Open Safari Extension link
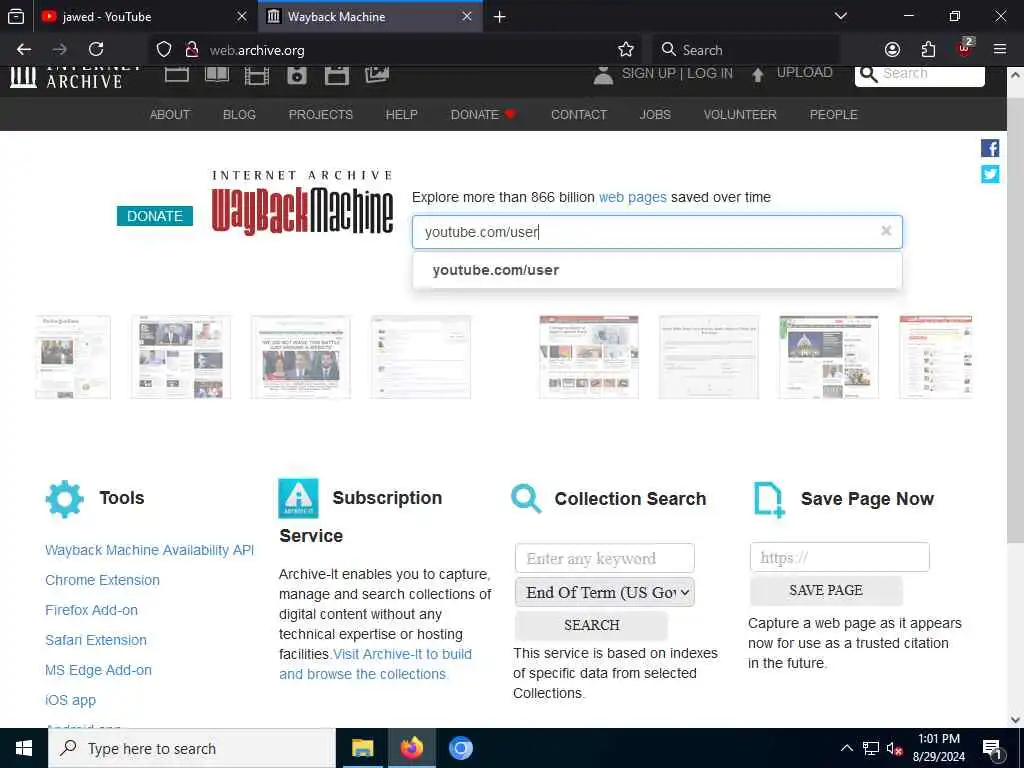This screenshot has width=1024, height=768. (x=96, y=641)
